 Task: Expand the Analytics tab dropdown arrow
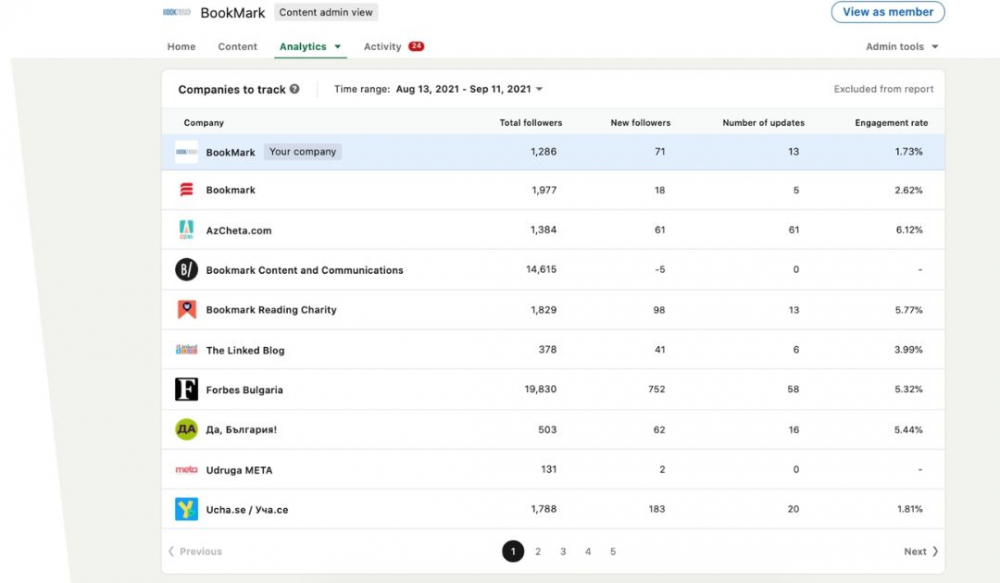click(337, 47)
